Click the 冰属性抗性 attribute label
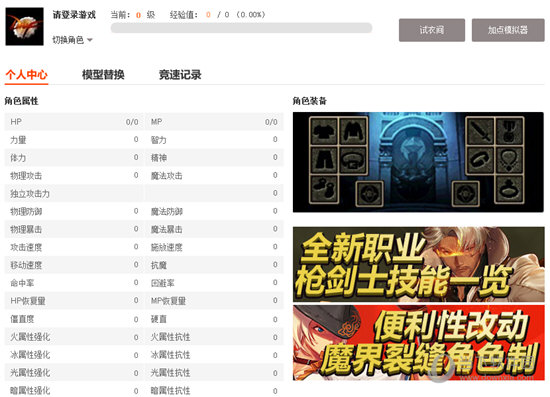Screen dimensions: 550x397 (170, 355)
